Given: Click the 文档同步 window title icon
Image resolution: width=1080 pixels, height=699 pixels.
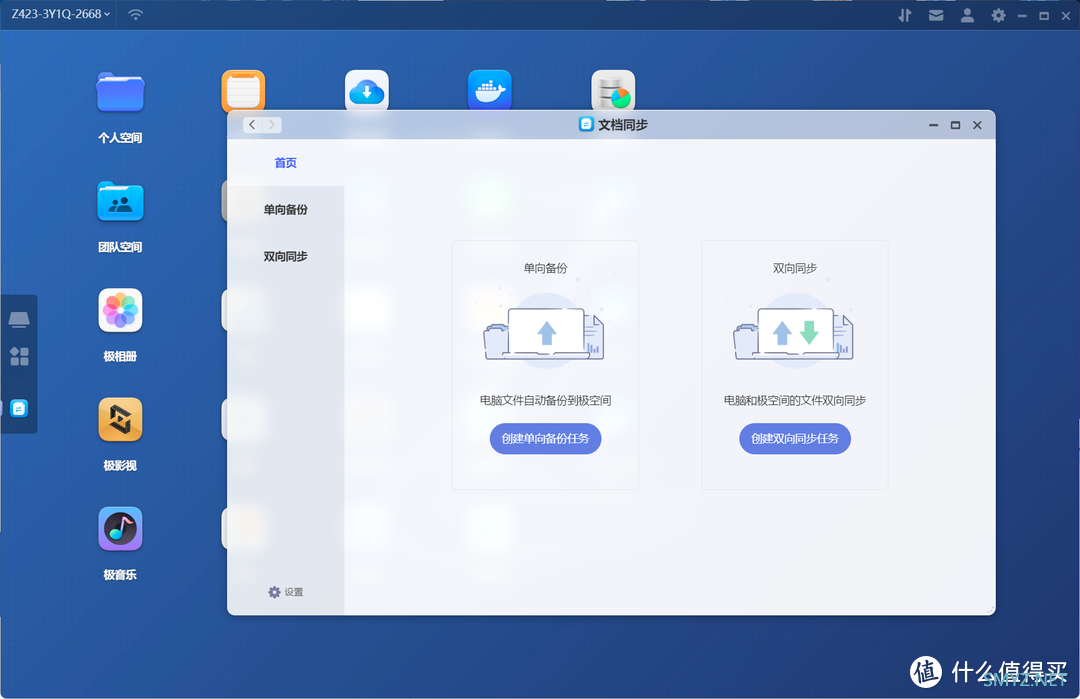Looking at the screenshot, I should 586,125.
